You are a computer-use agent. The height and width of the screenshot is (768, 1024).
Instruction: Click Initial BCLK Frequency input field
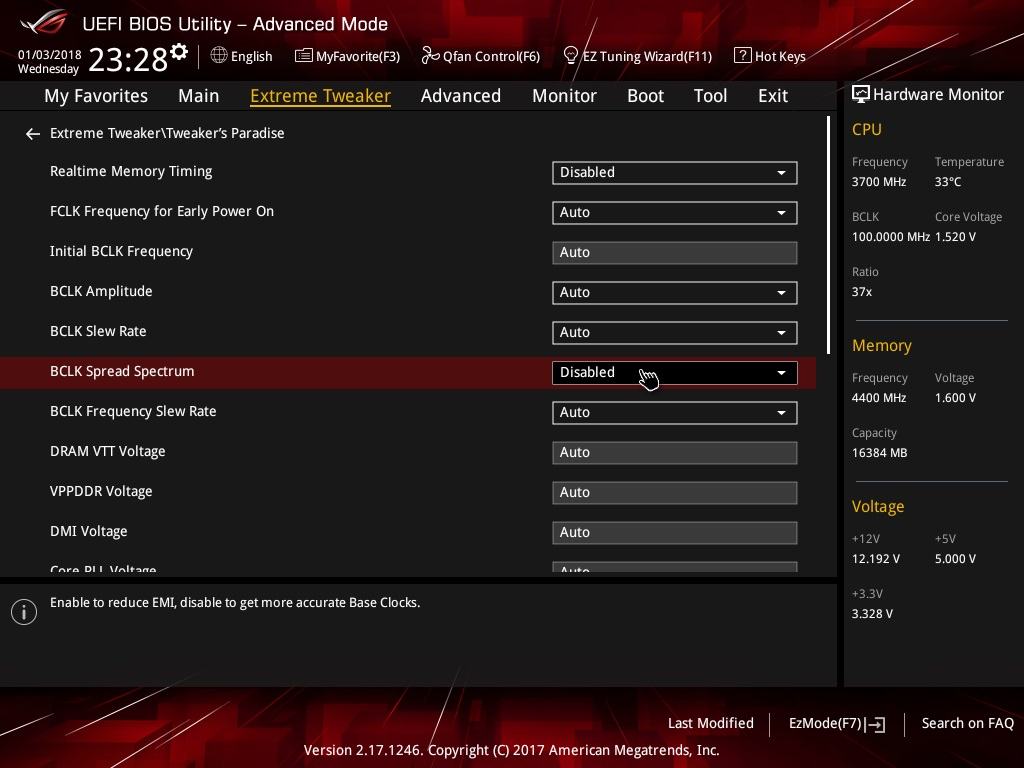pos(675,253)
